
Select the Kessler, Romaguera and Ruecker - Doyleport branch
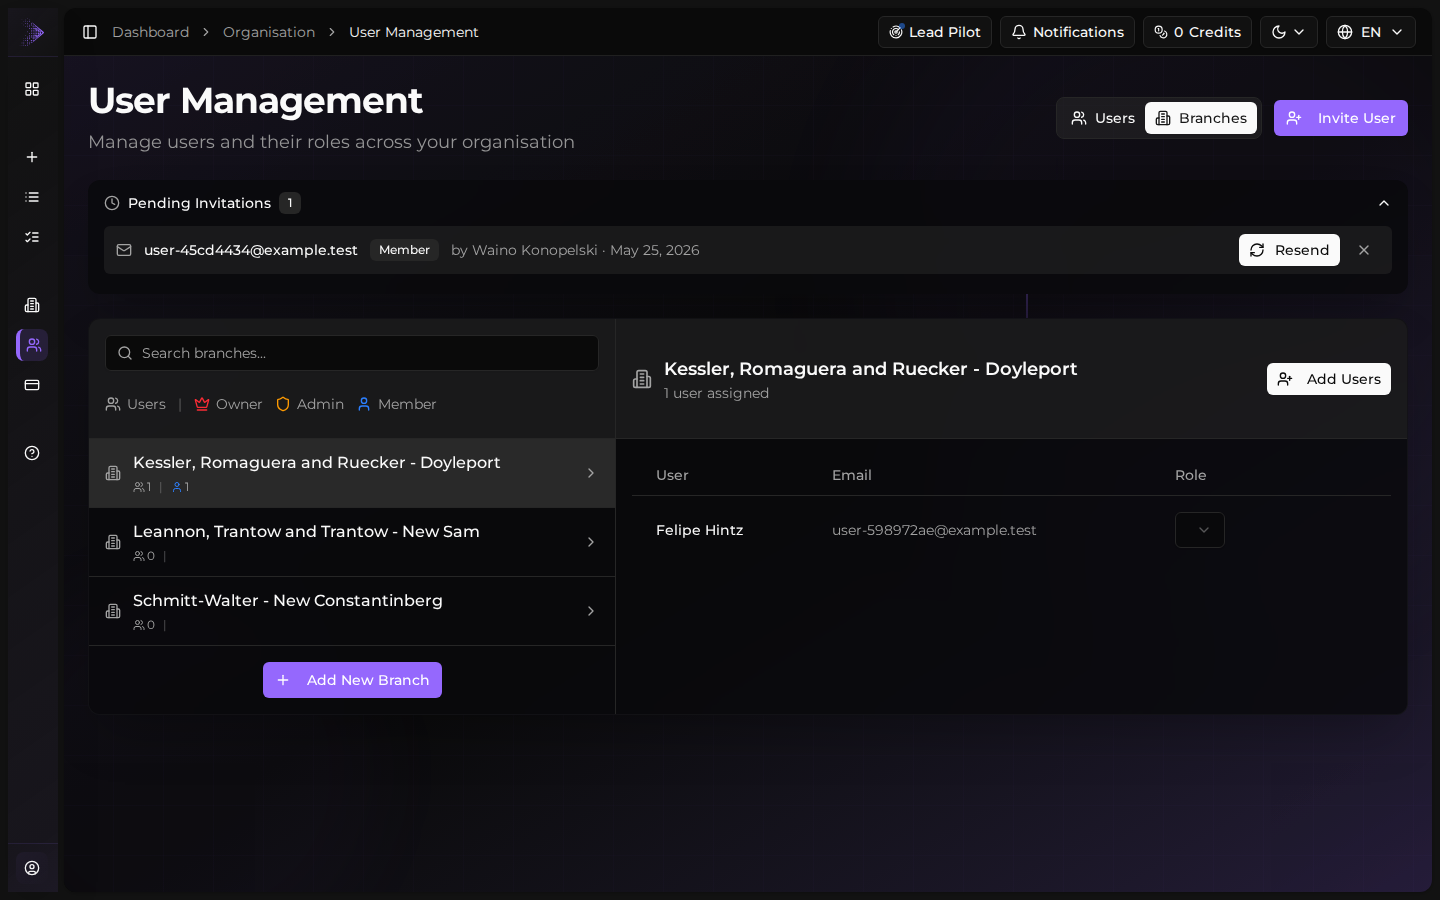pyautogui.click(x=352, y=473)
